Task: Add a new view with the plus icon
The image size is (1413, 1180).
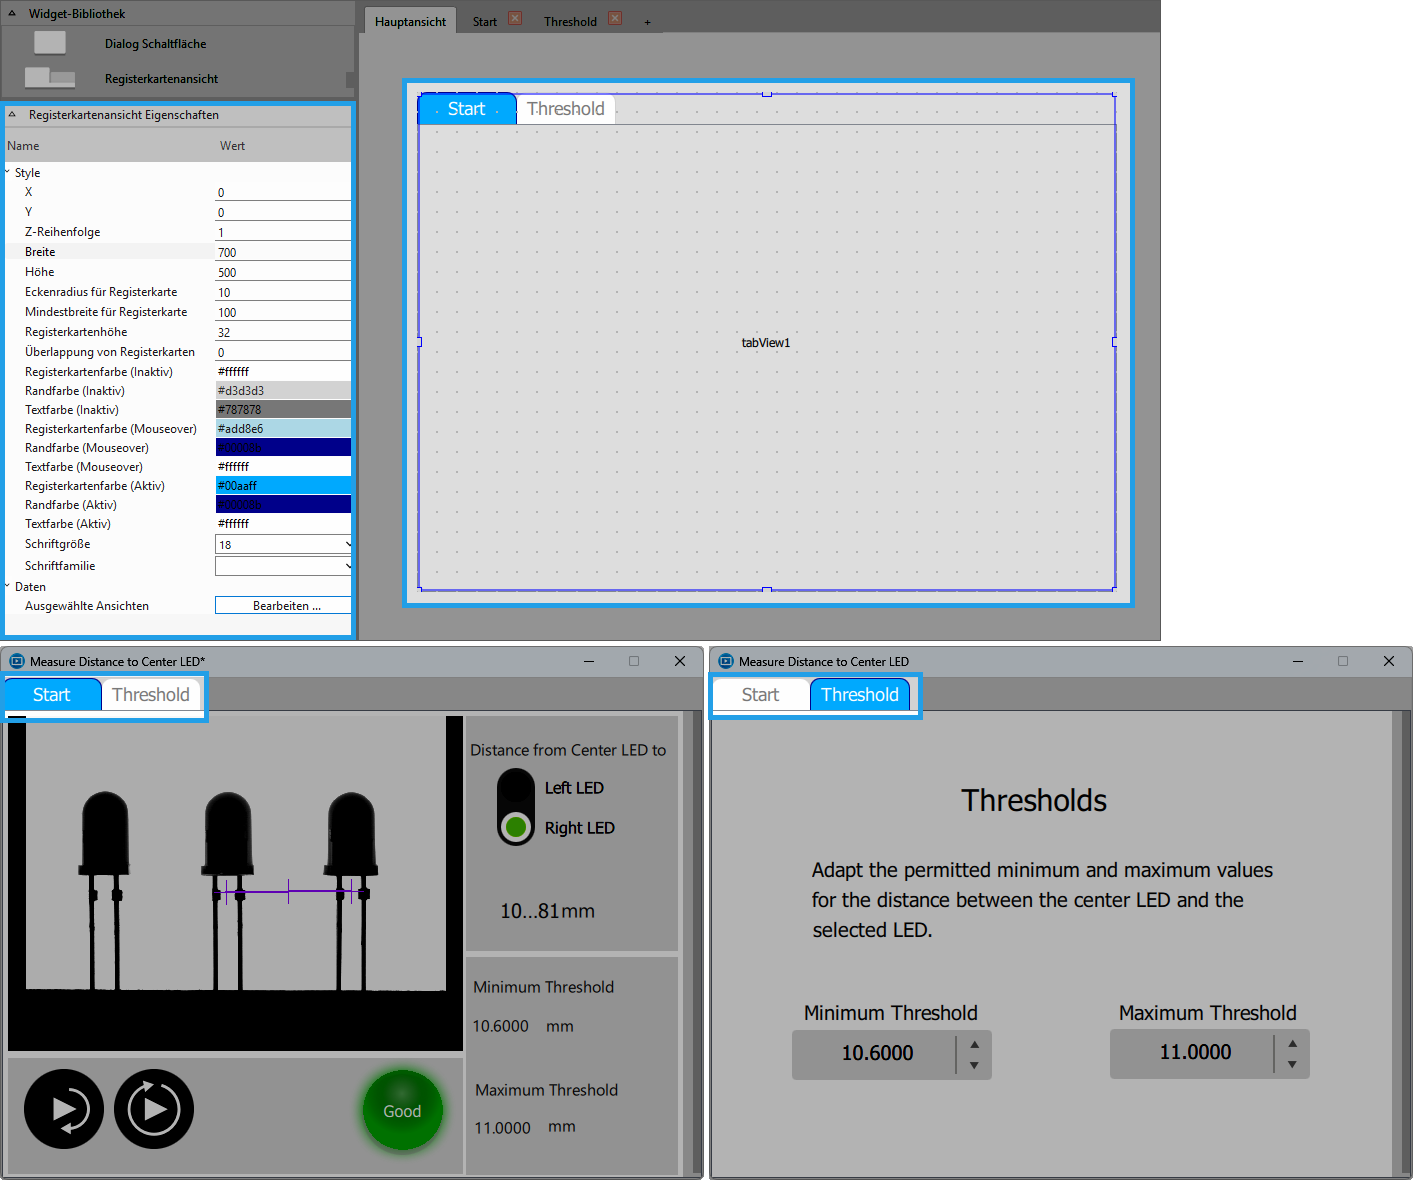Action: click(x=647, y=22)
